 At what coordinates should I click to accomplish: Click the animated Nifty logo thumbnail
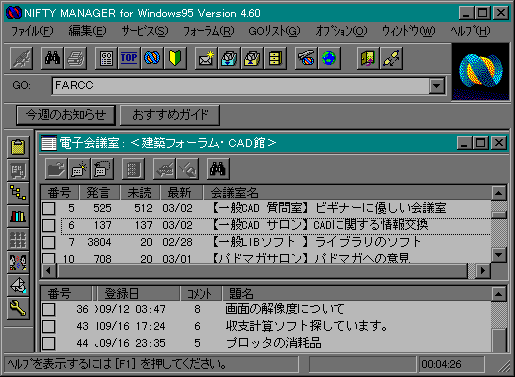481,72
